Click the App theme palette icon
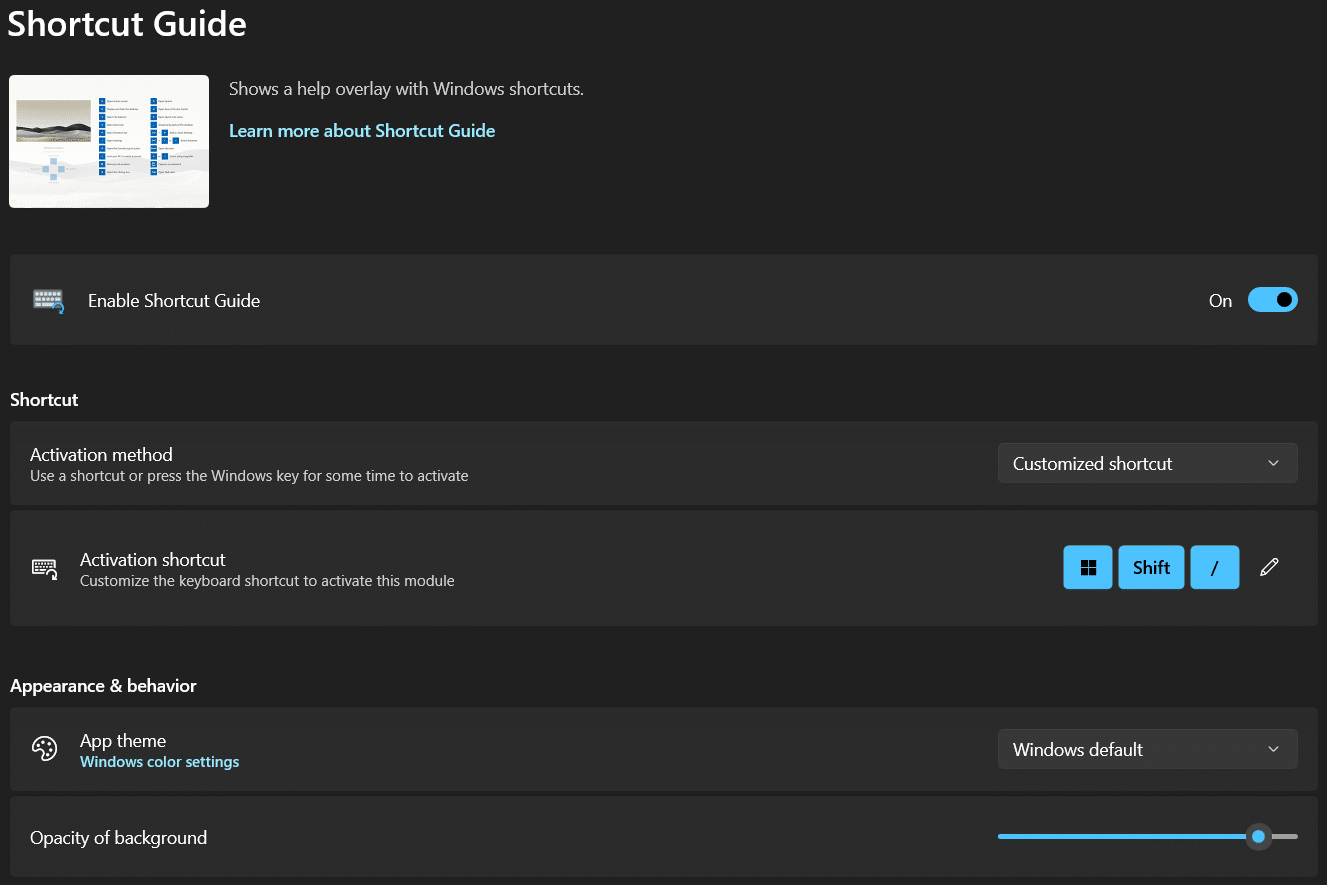The height and width of the screenshot is (885, 1327). point(44,749)
